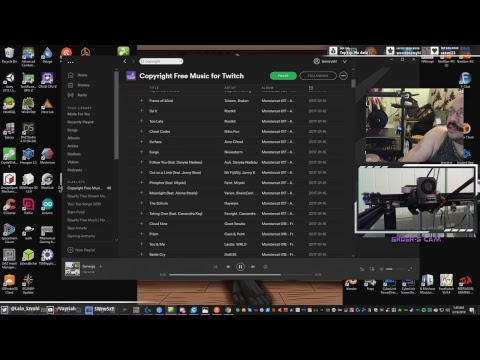Open the CCleaner desktop icon
Viewport: 480px width, 360px height.
9,207
